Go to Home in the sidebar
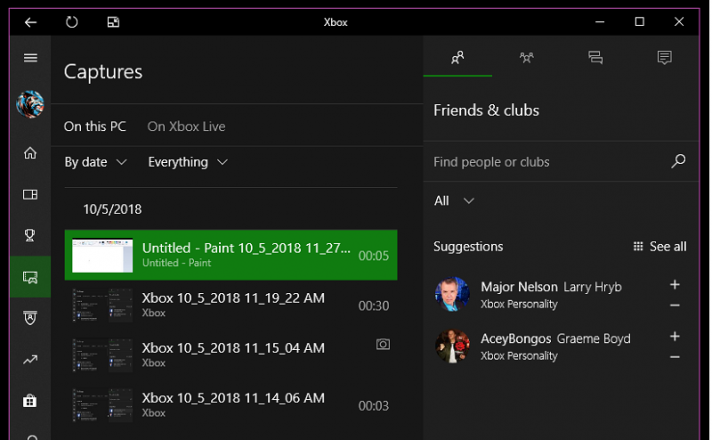Image resolution: width=712 pixels, height=440 pixels. (x=30, y=153)
